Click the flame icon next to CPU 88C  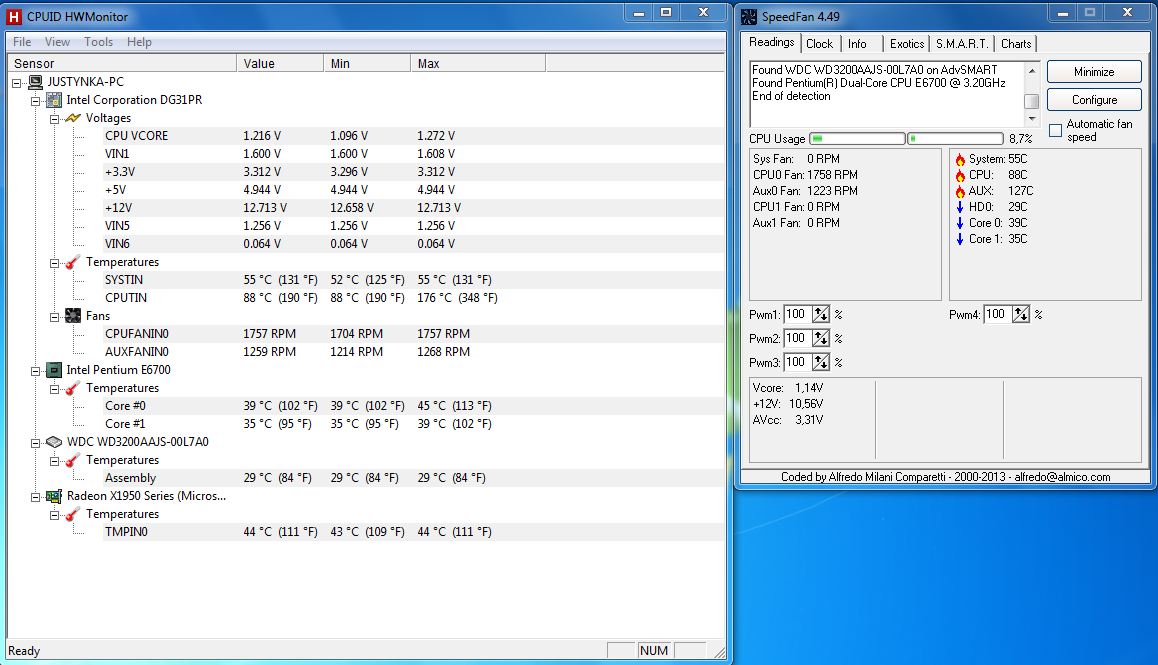pyautogui.click(x=960, y=176)
